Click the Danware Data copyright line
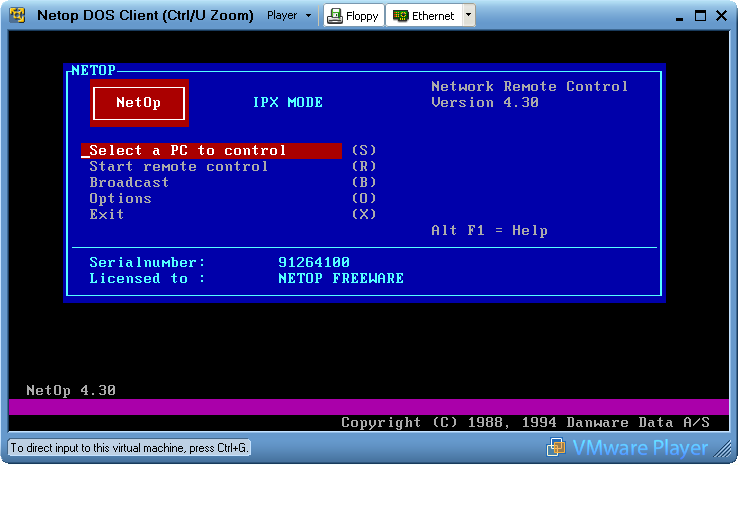 [525, 423]
